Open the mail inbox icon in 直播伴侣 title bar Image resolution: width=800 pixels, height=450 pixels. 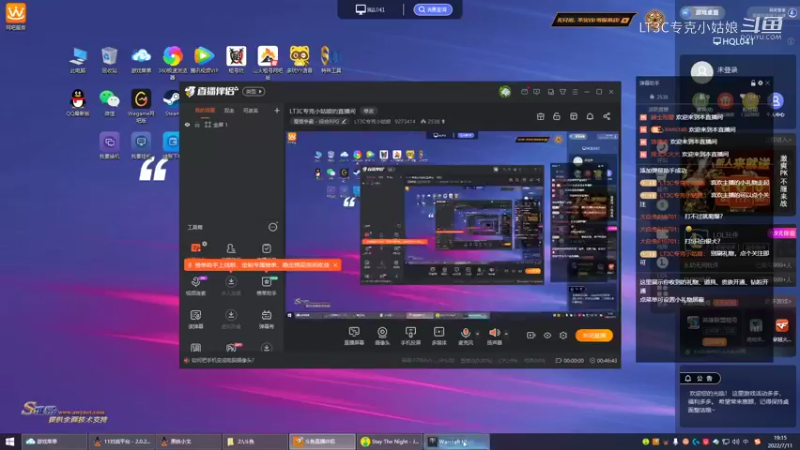(524, 92)
